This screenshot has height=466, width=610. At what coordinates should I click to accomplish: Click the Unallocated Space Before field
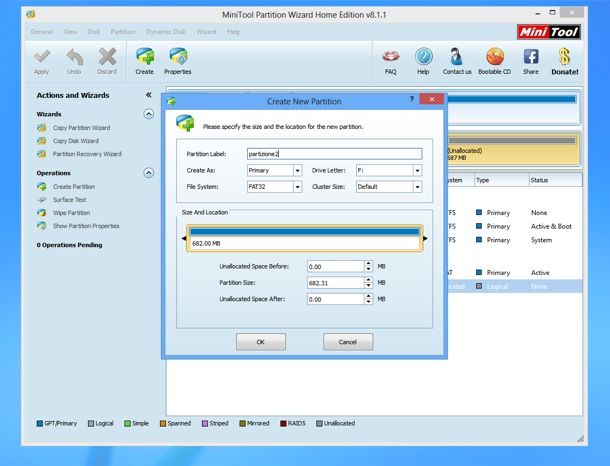point(335,266)
